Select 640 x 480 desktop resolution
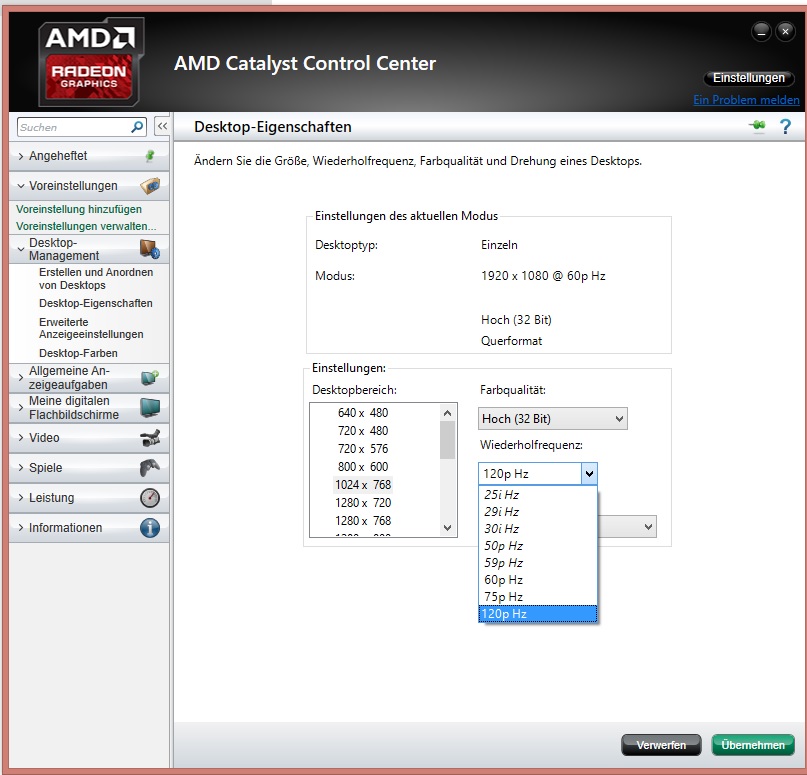The width and height of the screenshot is (807, 775). pos(363,413)
